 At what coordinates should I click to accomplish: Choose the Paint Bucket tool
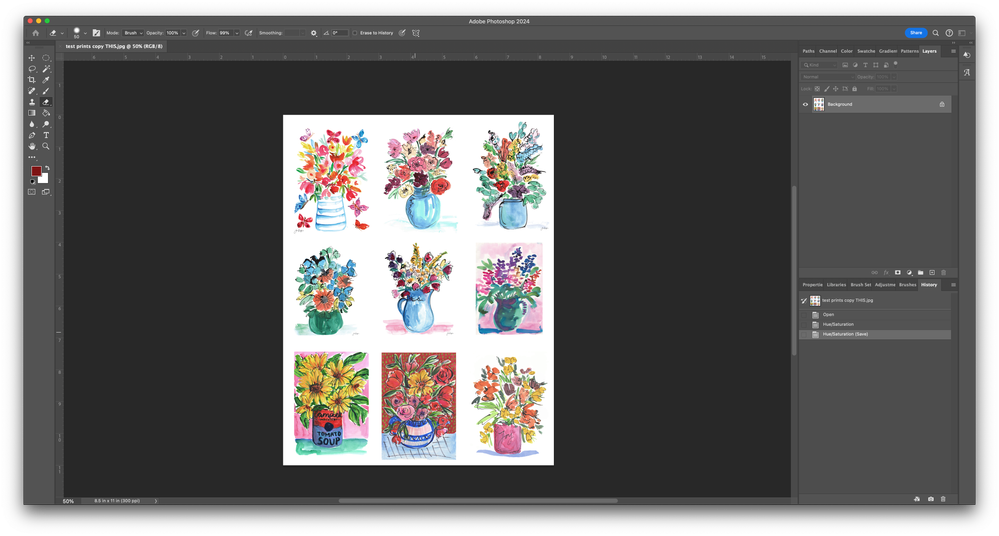[x=46, y=113]
